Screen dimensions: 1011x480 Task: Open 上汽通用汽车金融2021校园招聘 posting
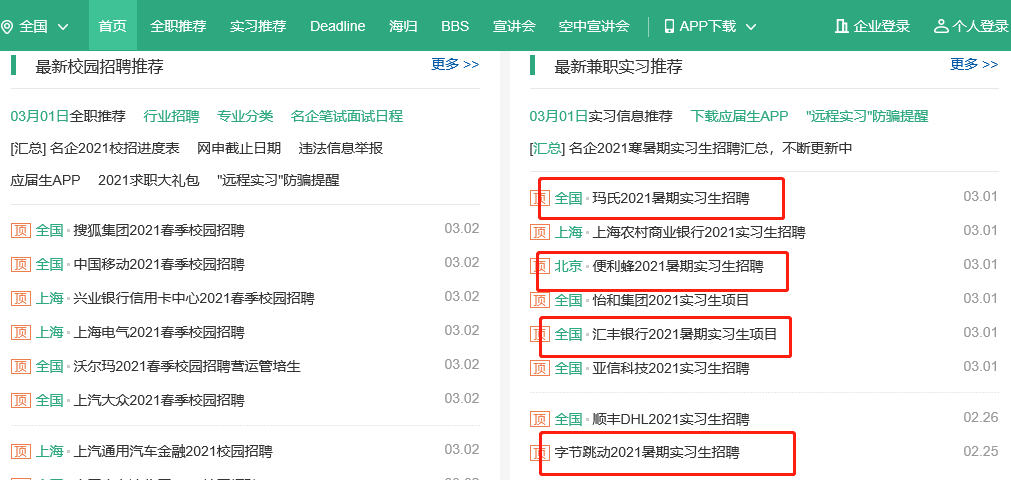coord(173,451)
